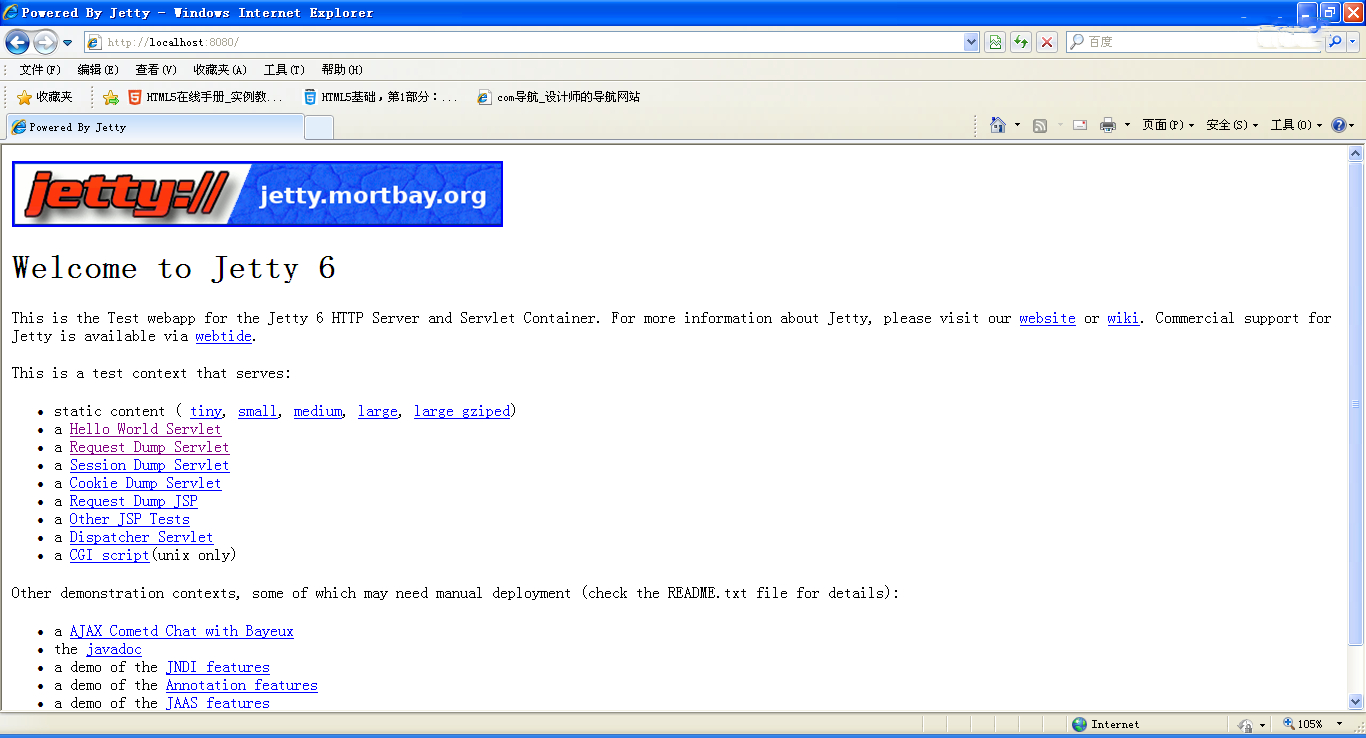Viewport: 1366px width, 738px height.
Task: Open the HTML5在线手册 bookmark
Action: 205,97
